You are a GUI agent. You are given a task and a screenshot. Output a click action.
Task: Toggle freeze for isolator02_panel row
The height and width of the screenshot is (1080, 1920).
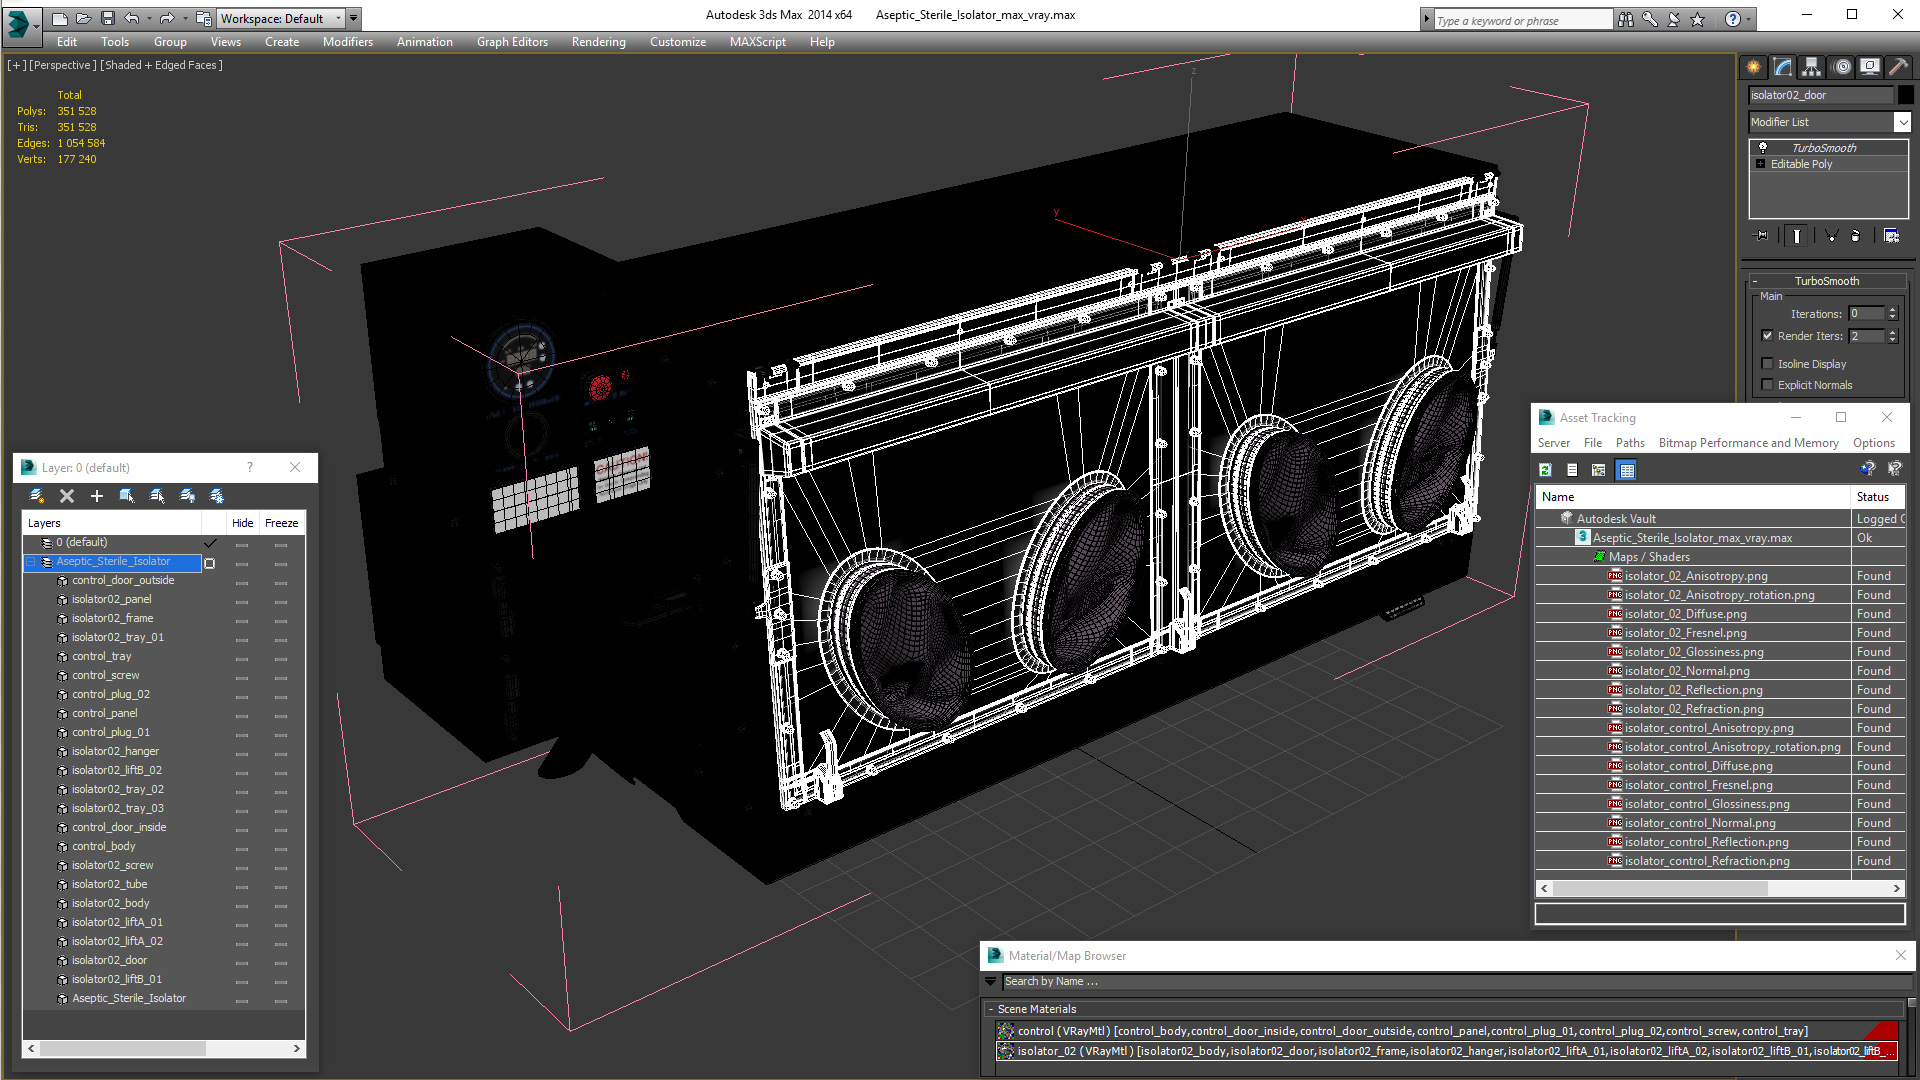click(281, 602)
